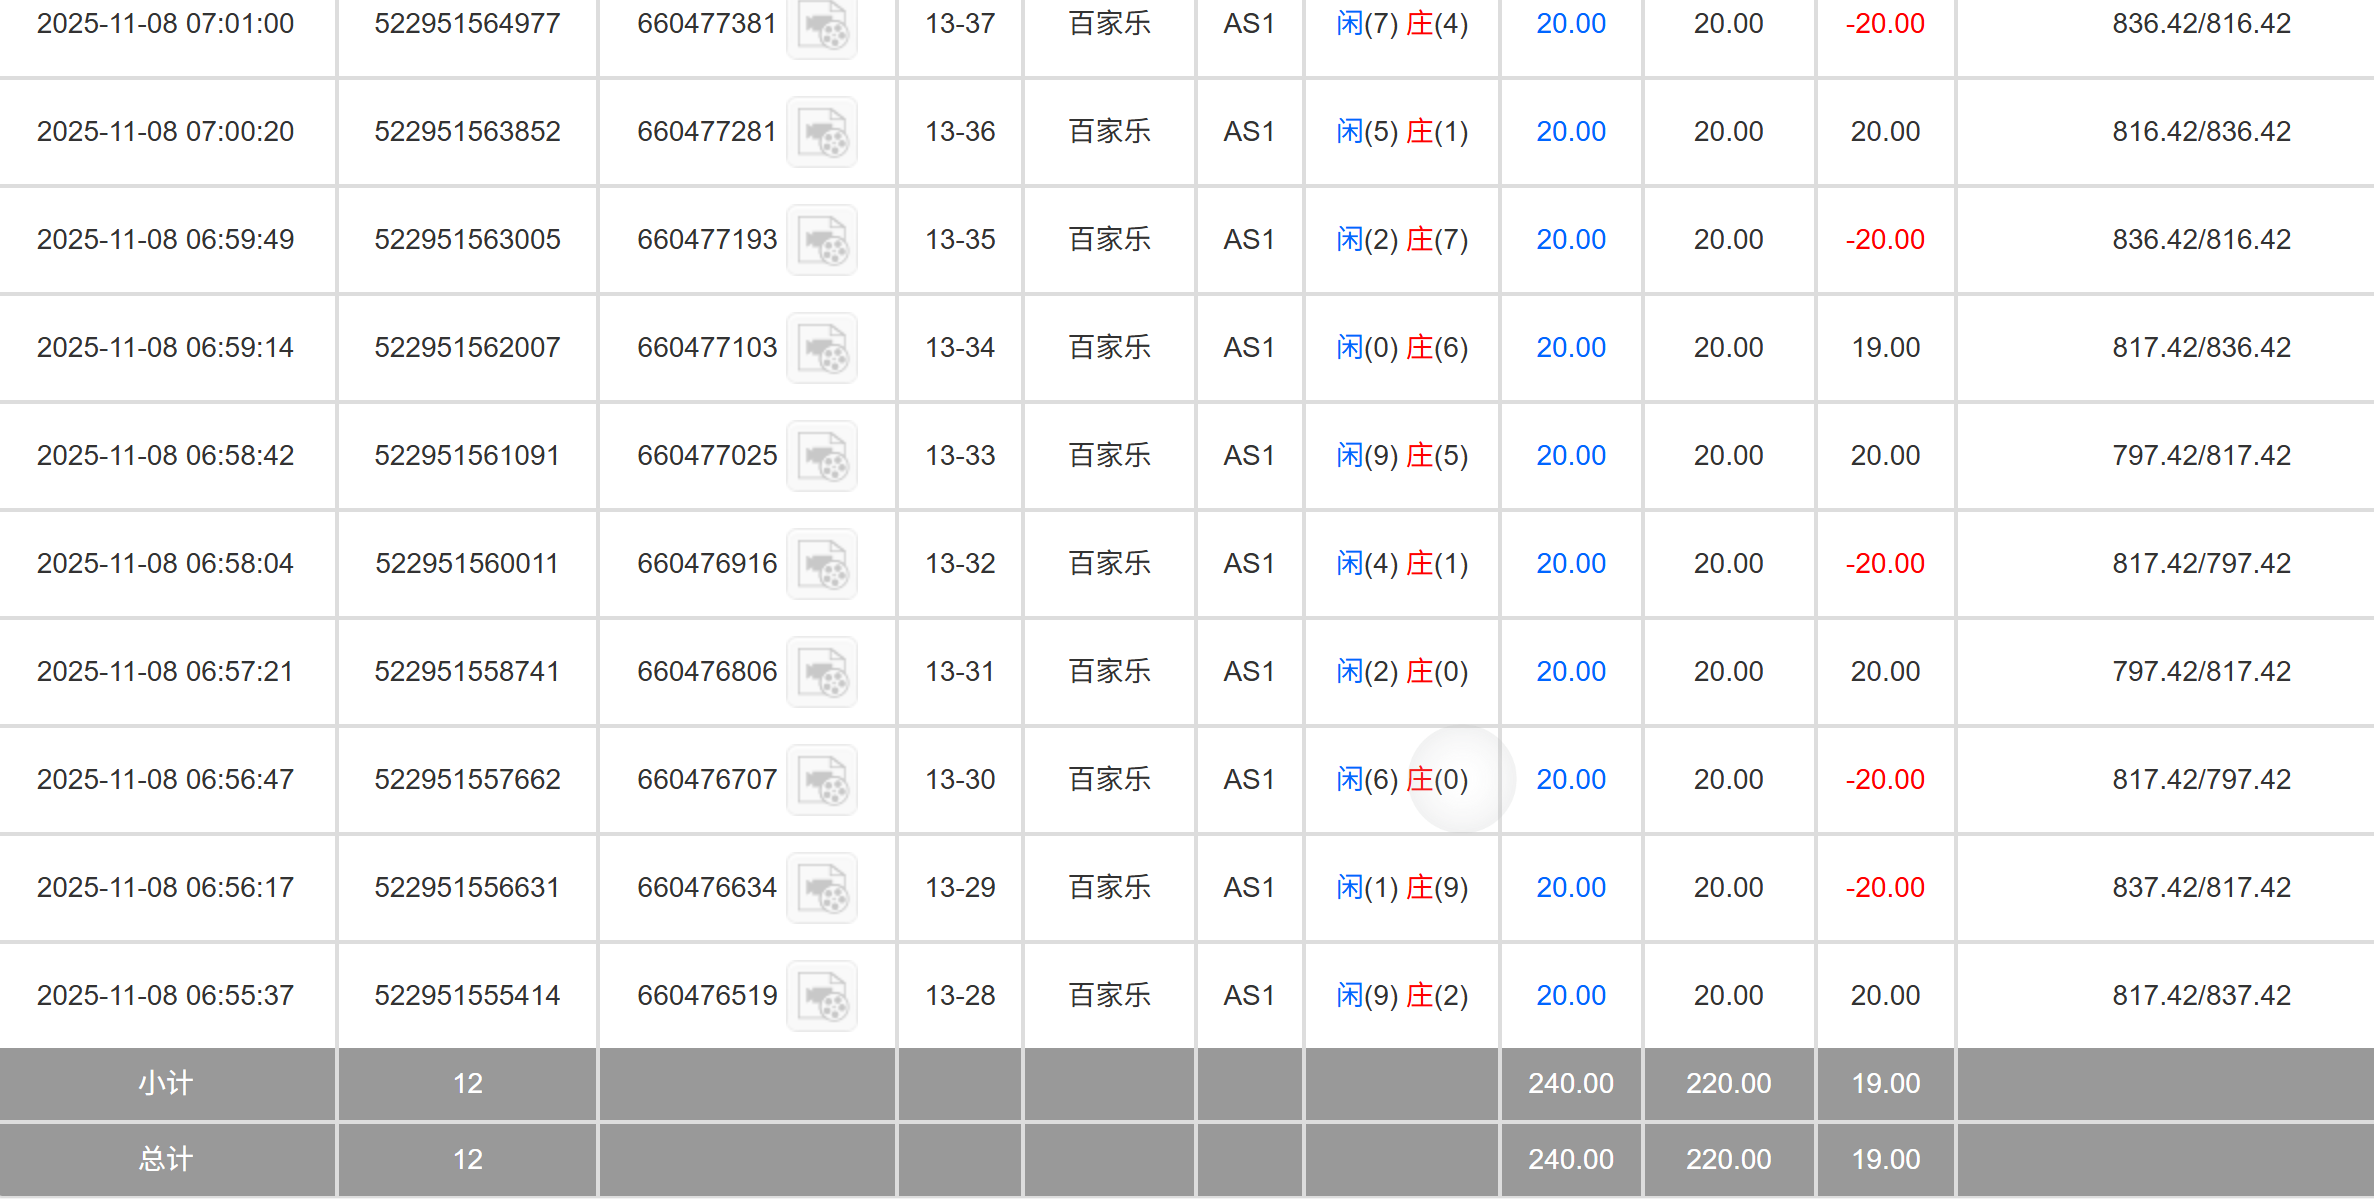The height and width of the screenshot is (1199, 2374).
Task: Open replay icon beside 660477193
Action: click(x=822, y=240)
